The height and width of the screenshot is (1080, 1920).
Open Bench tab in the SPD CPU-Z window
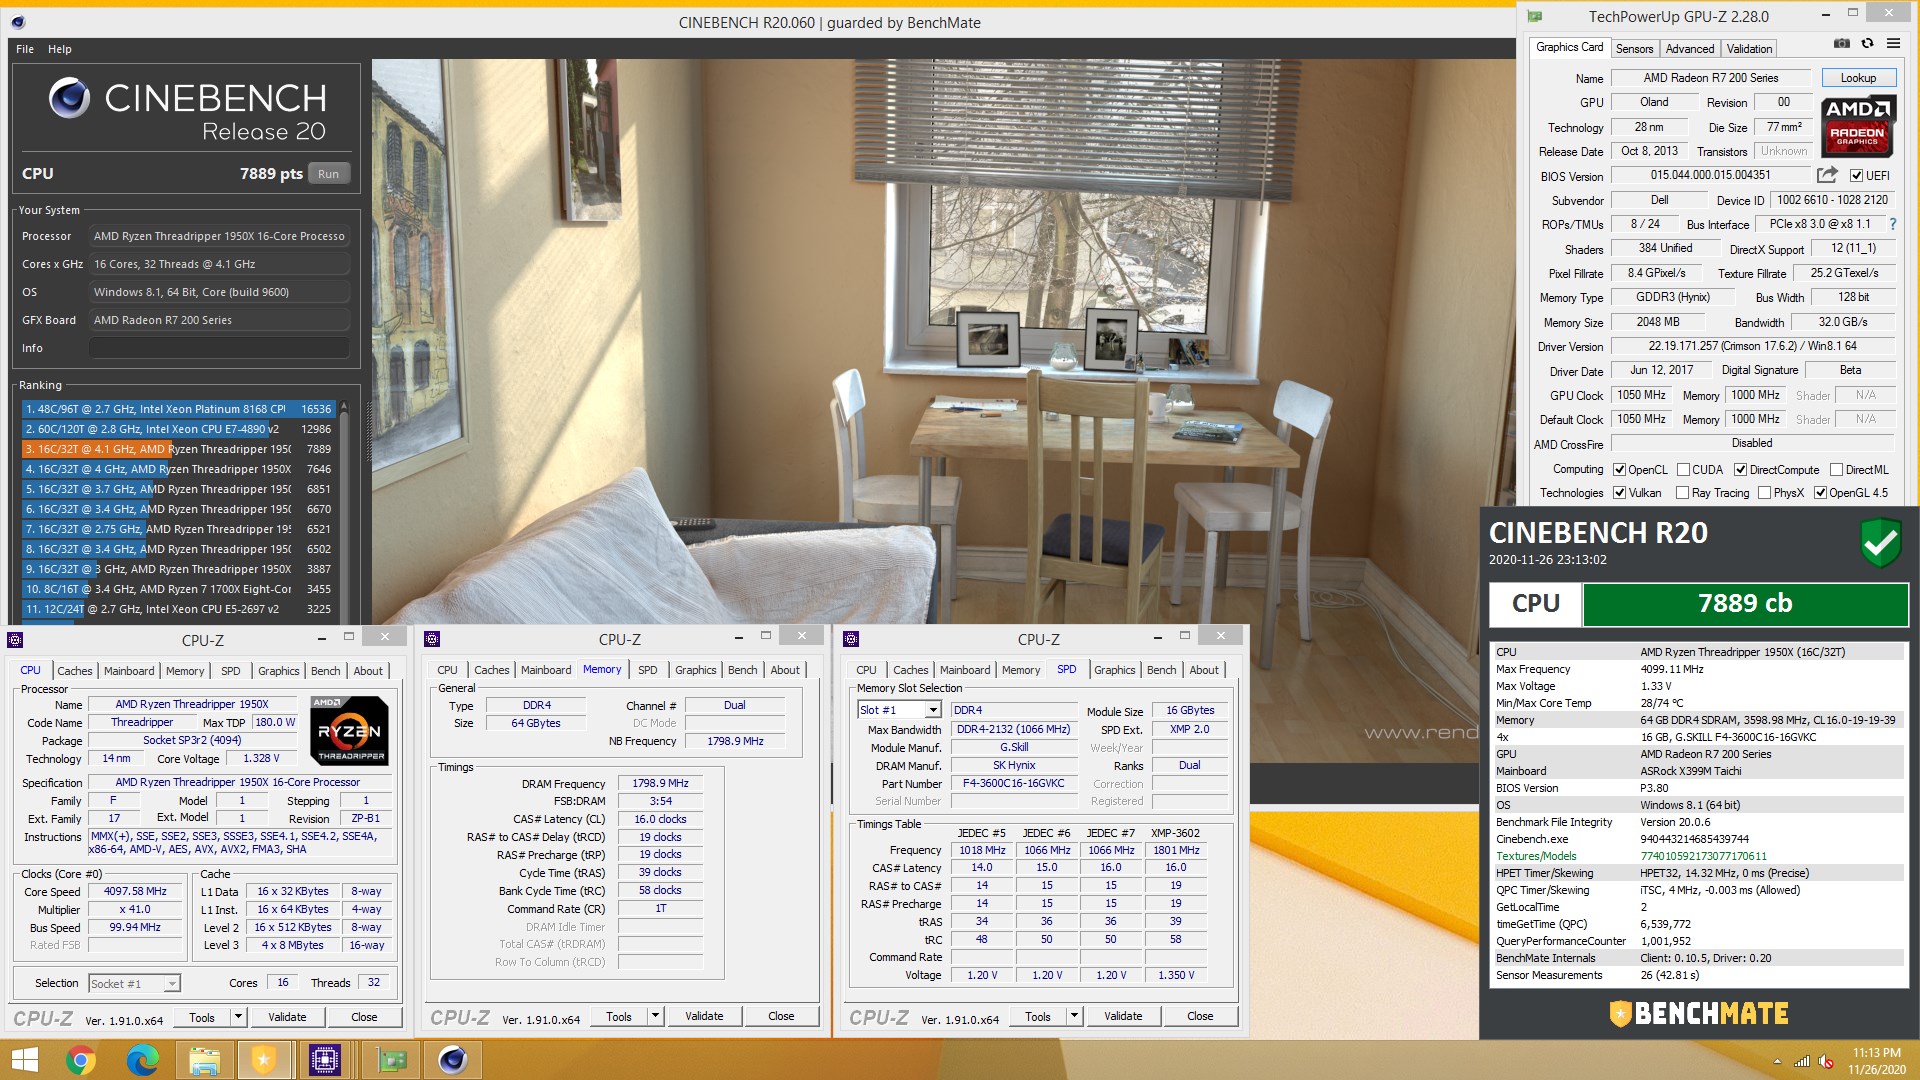pyautogui.click(x=1162, y=670)
